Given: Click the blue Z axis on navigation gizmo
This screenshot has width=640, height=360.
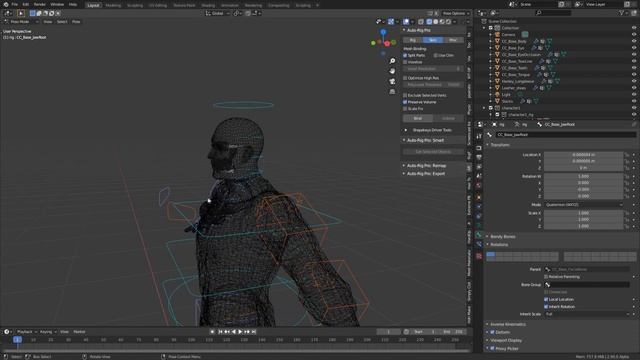Looking at the screenshot, I should click(383, 32).
